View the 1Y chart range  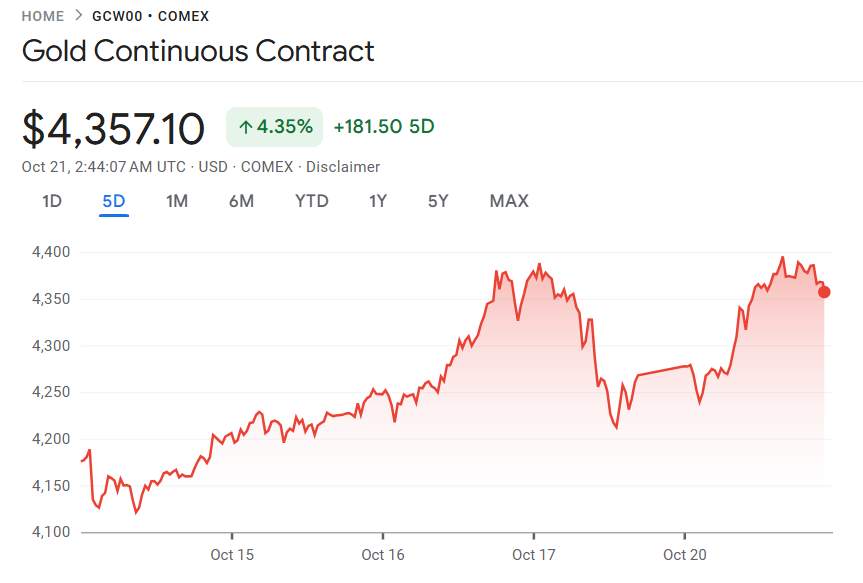pos(377,201)
